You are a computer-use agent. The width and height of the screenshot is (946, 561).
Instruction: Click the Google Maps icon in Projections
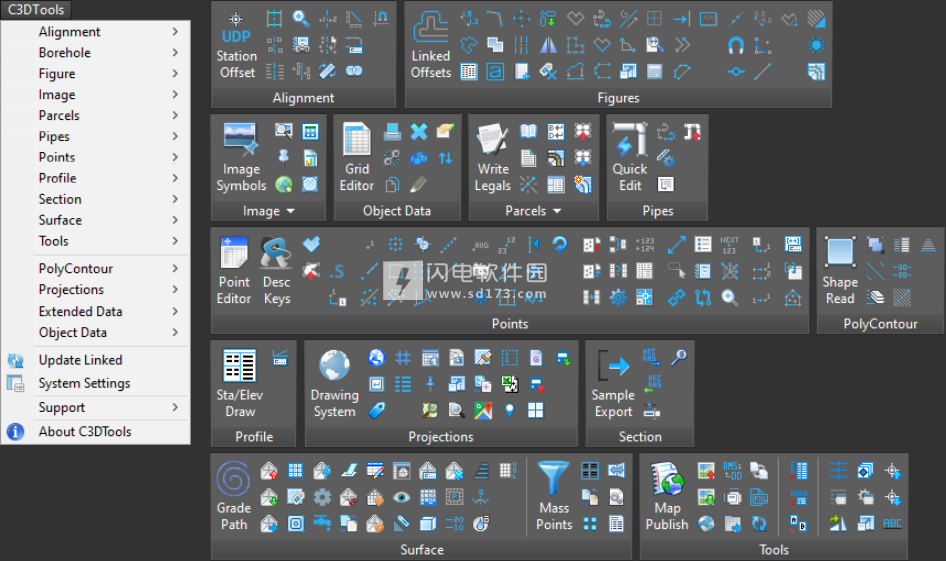[483, 410]
